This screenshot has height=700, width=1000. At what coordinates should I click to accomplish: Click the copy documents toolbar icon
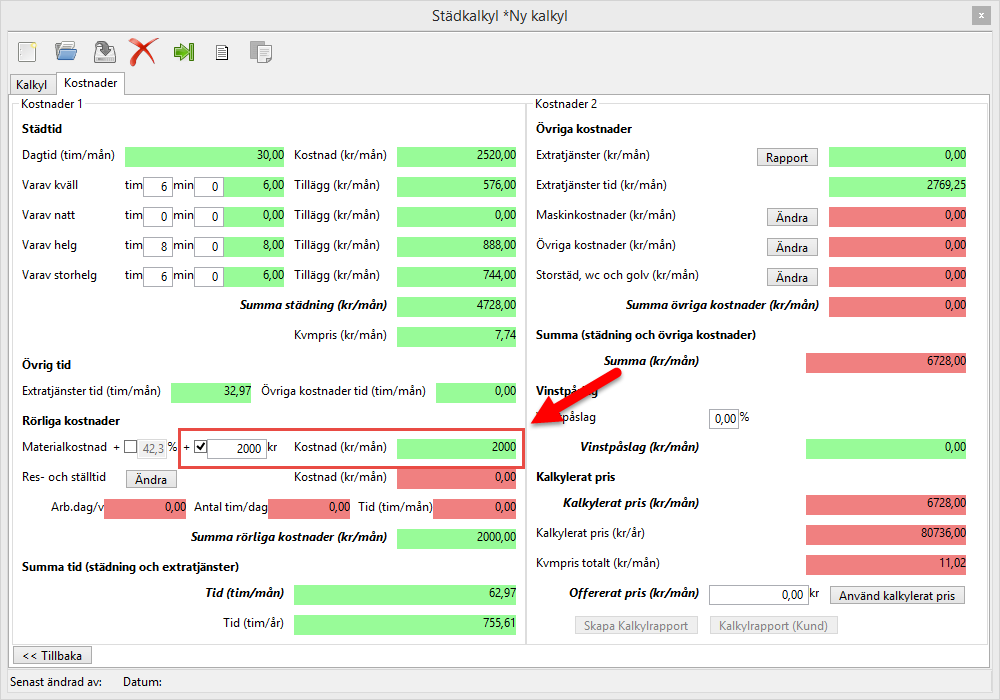(x=260, y=52)
